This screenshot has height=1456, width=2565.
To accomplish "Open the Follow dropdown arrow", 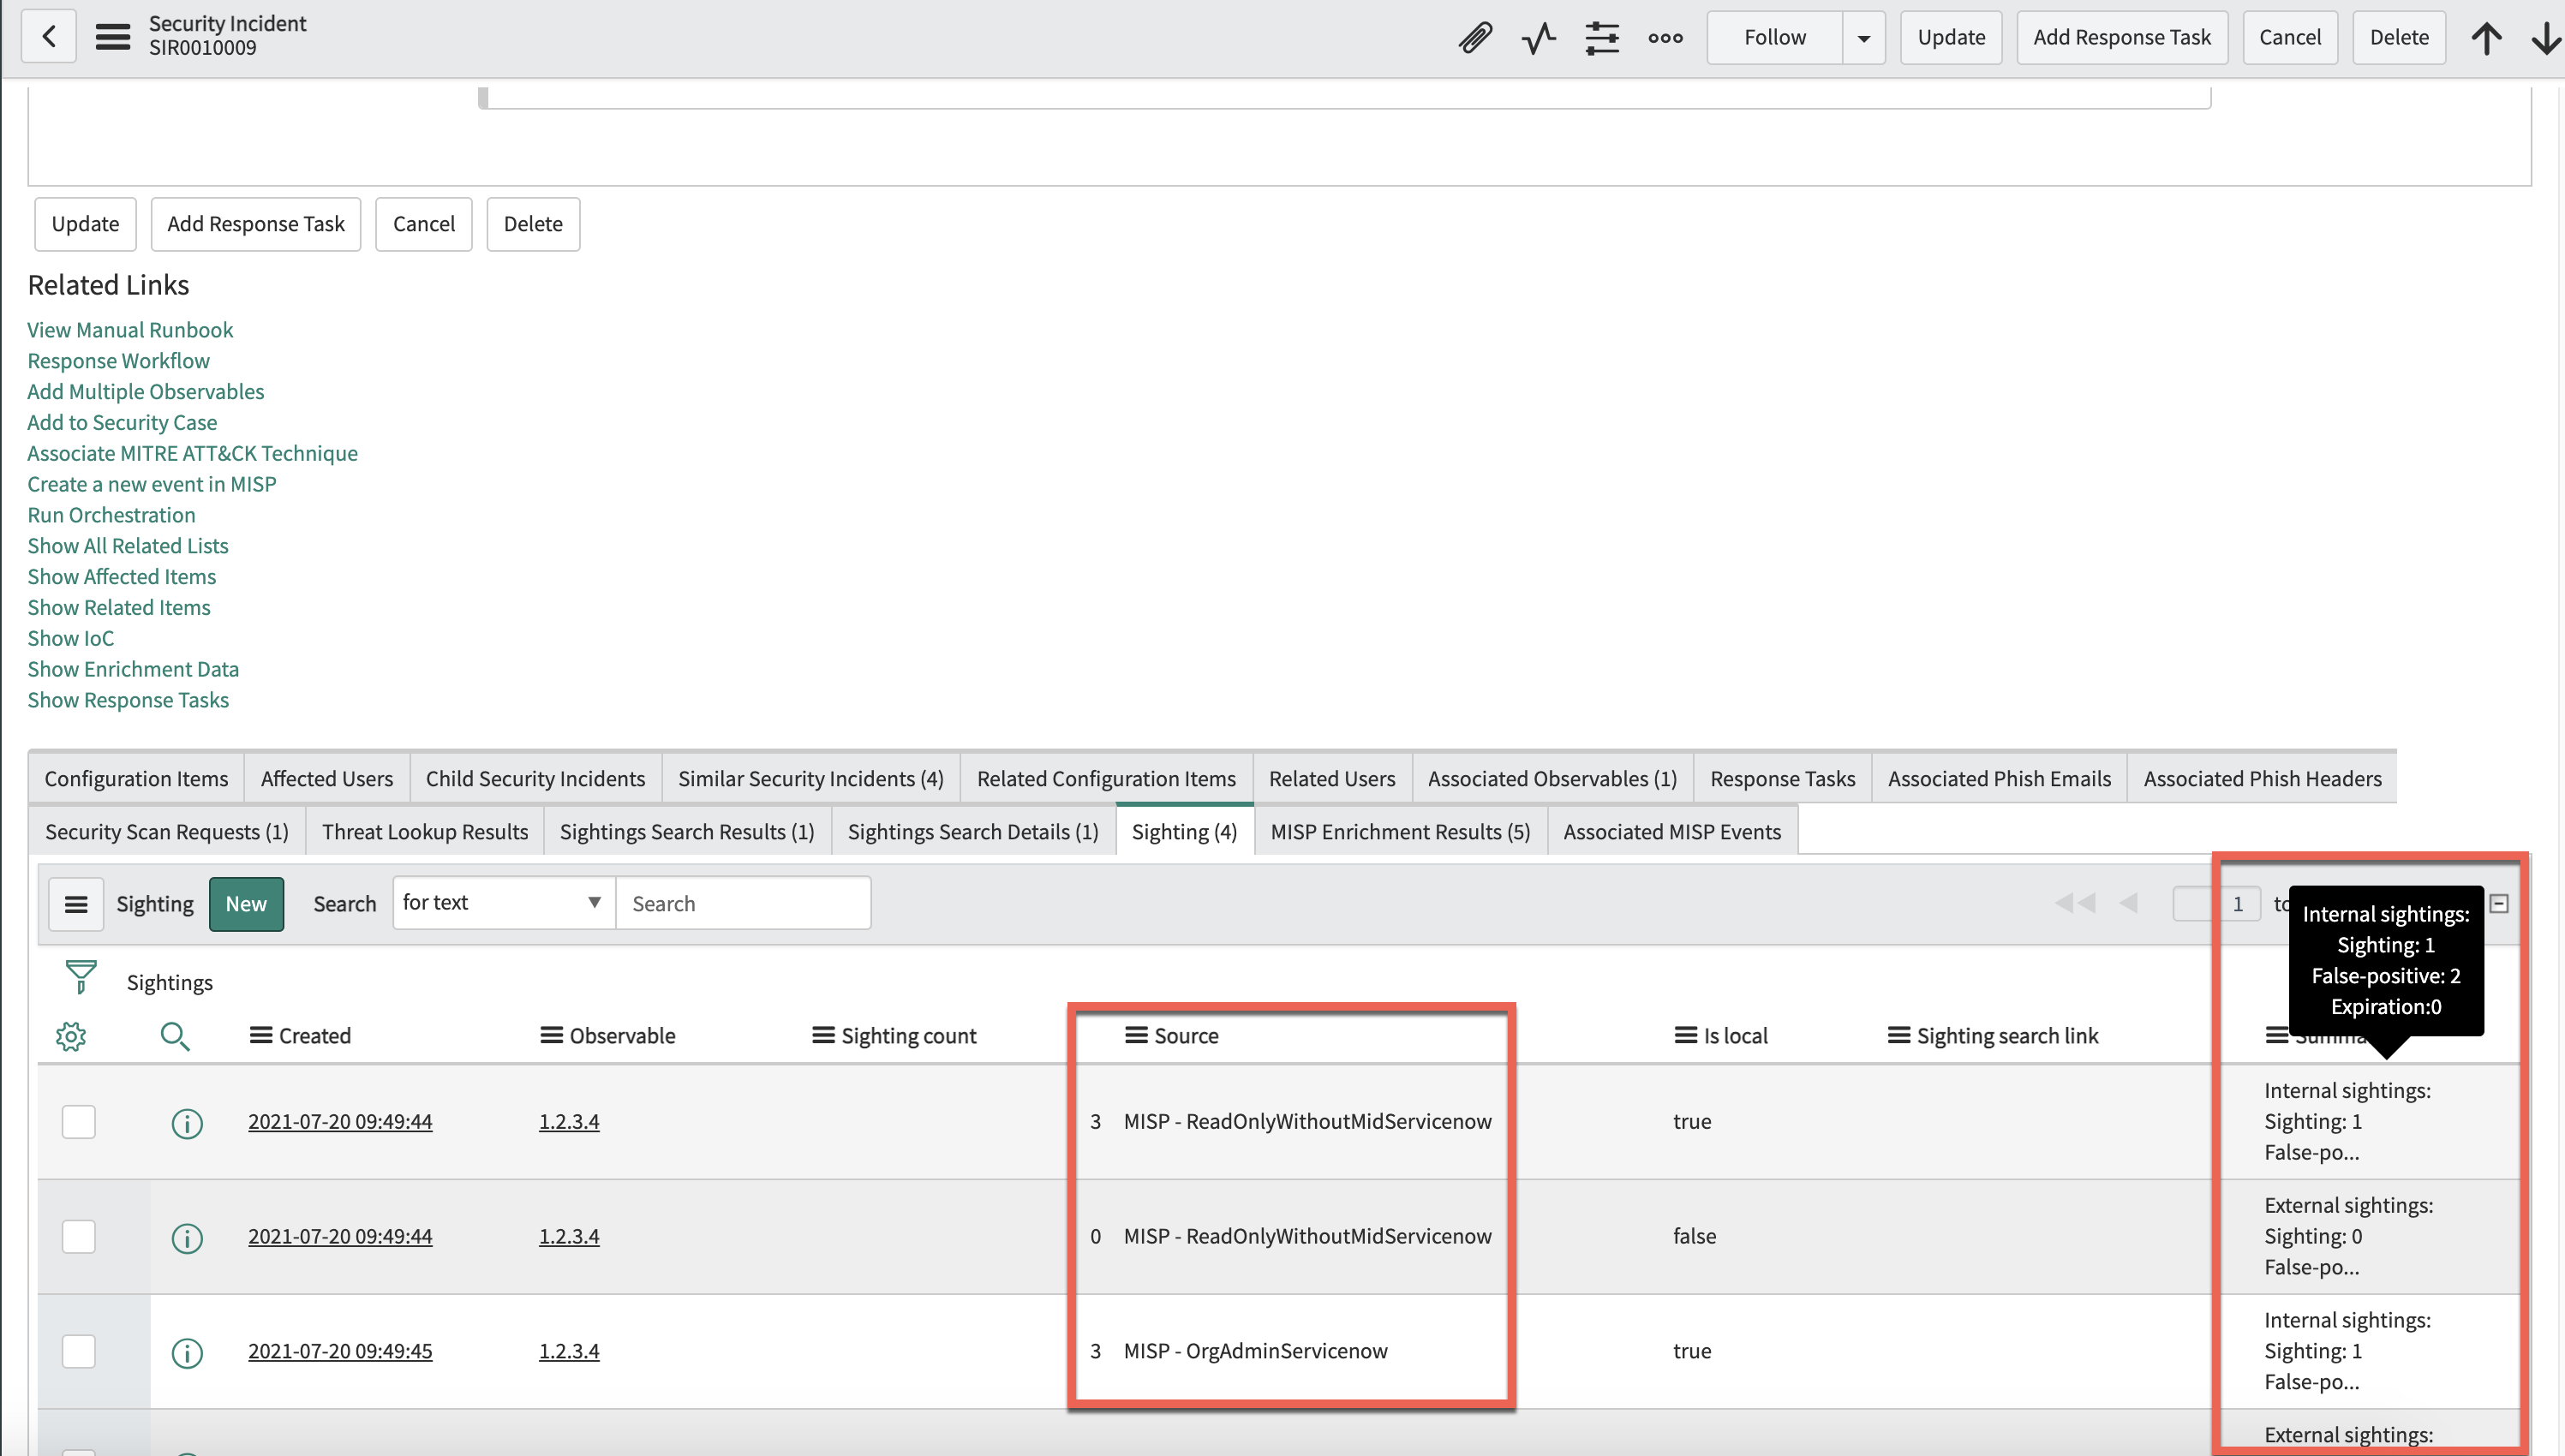I will point(1863,38).
